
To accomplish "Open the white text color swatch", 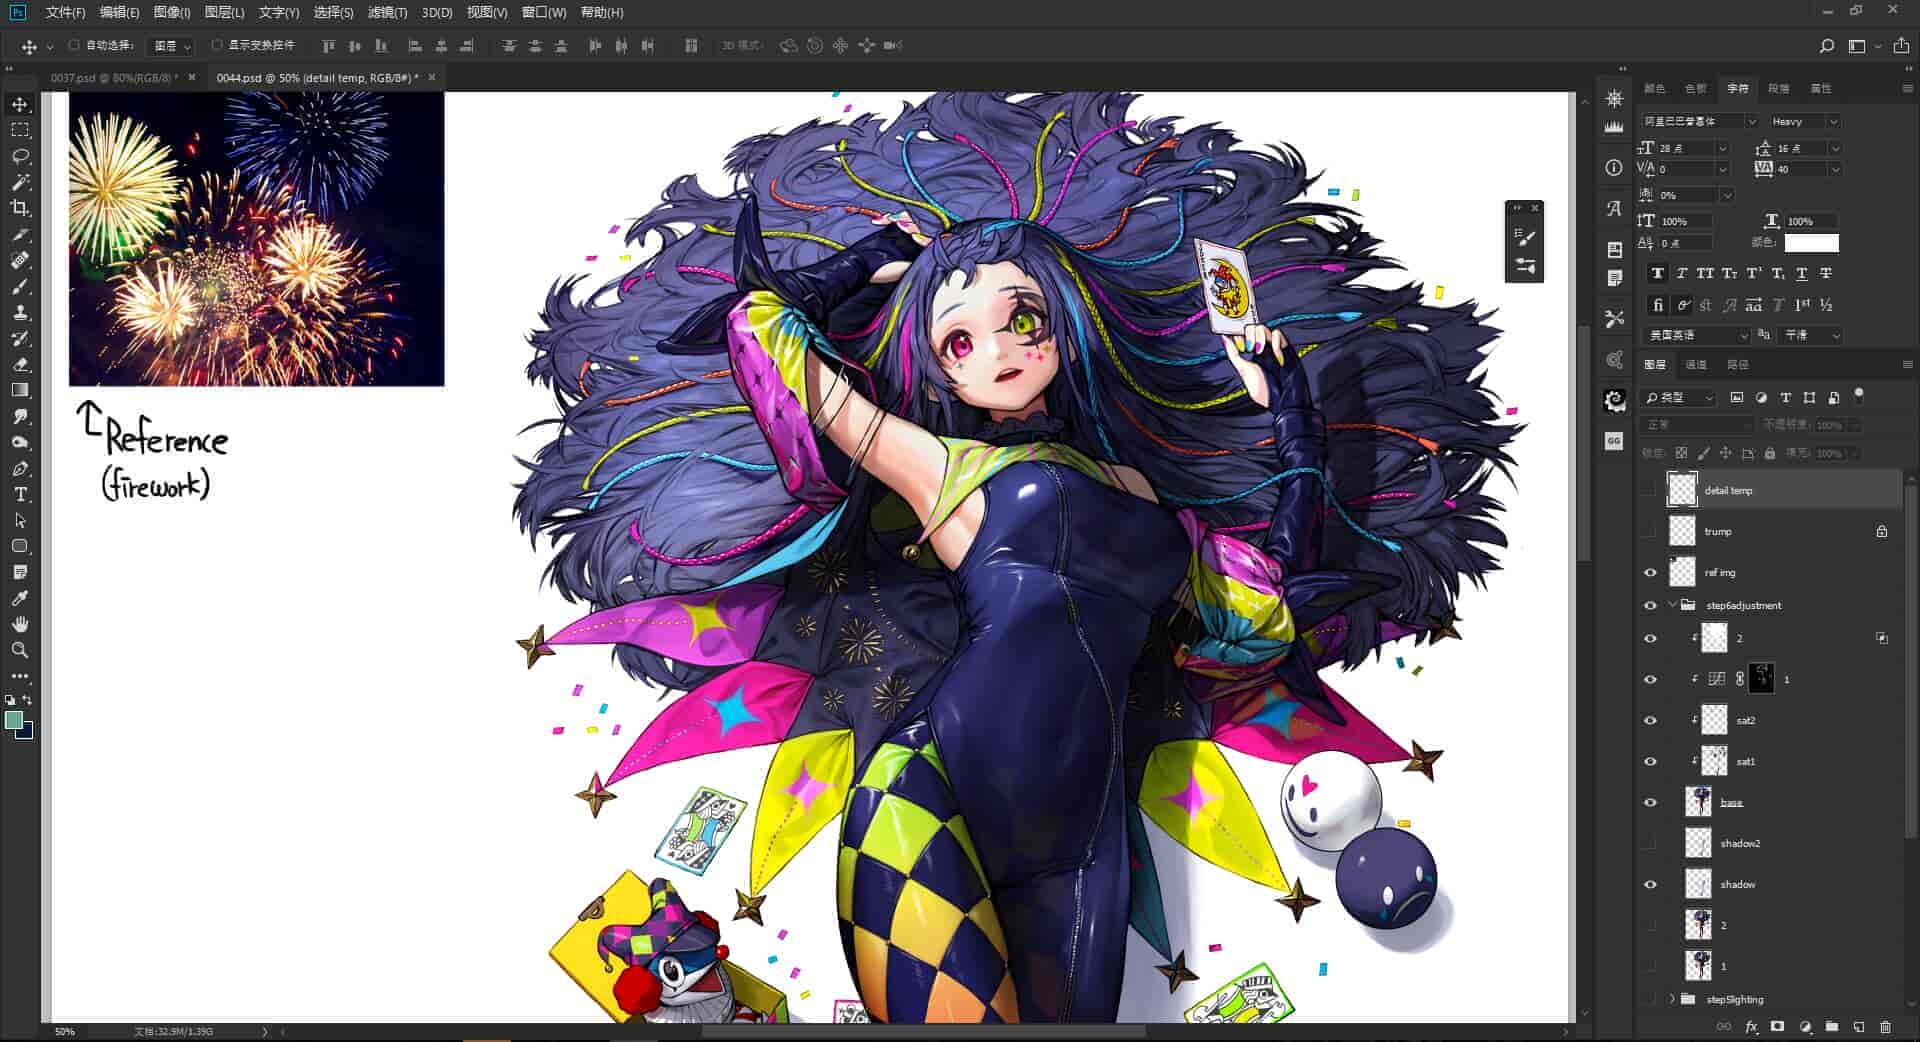I will coord(1811,243).
